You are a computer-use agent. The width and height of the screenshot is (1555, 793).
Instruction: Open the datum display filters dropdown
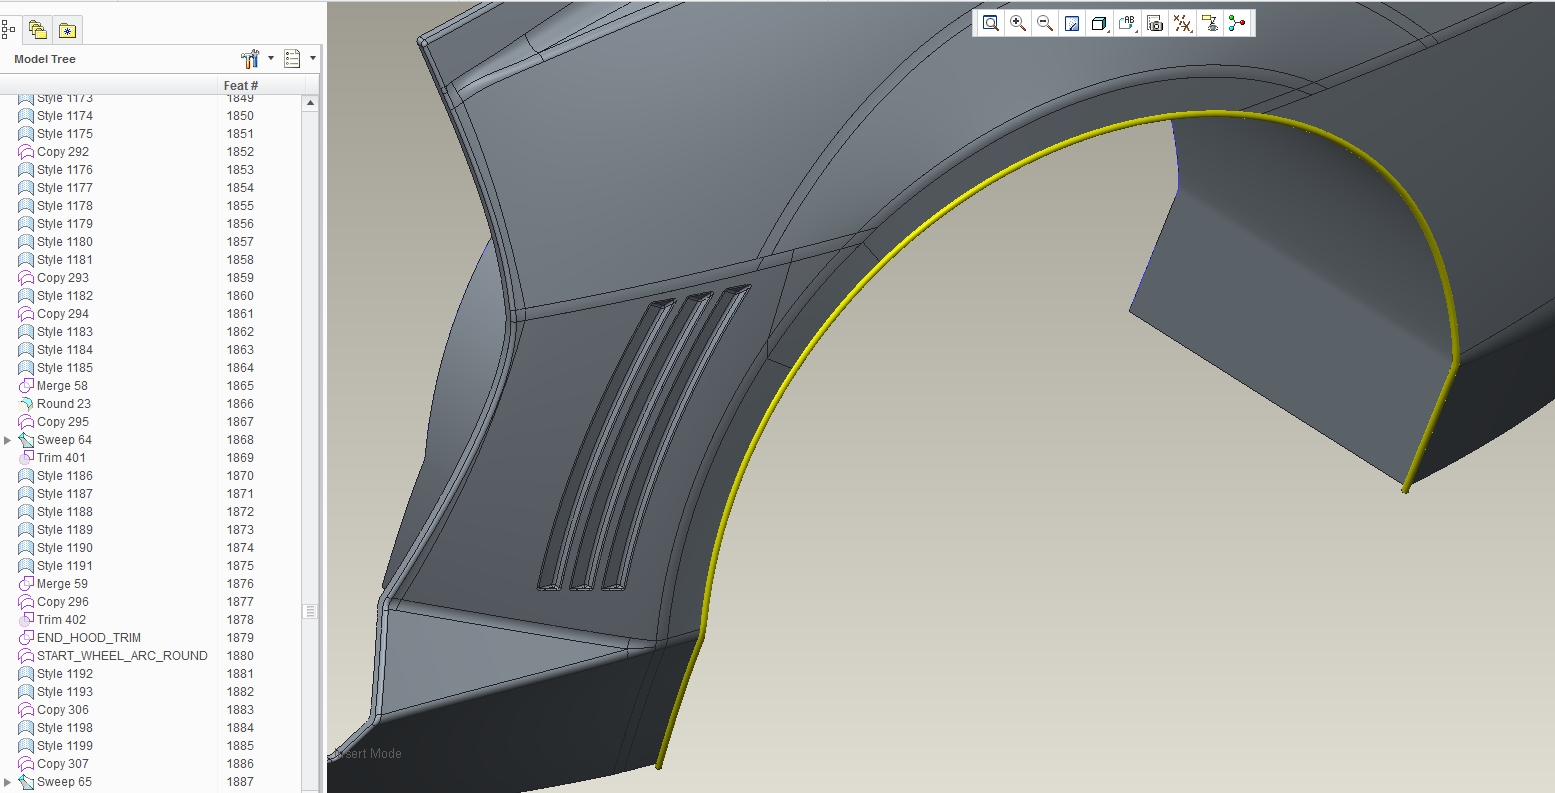[x=1183, y=23]
